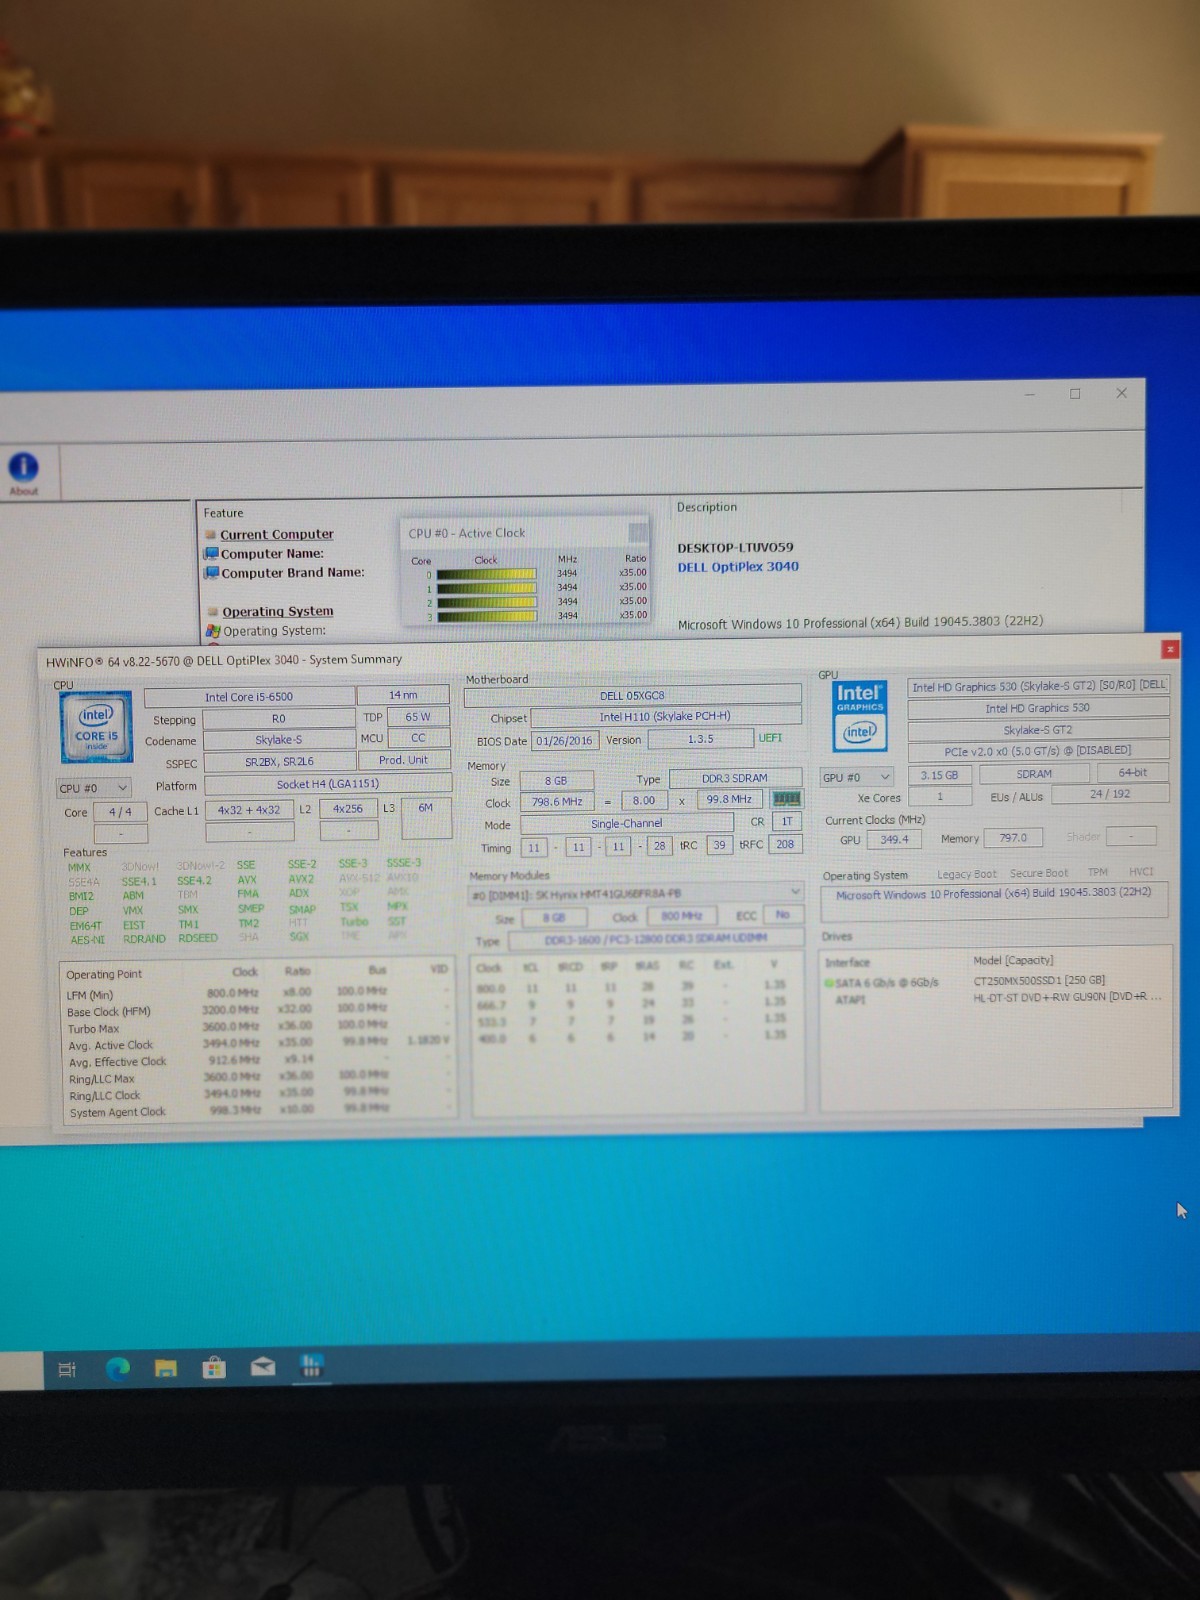Screen dimensions: 1200x1600
Task: Click the TPM indicator
Action: [1098, 872]
